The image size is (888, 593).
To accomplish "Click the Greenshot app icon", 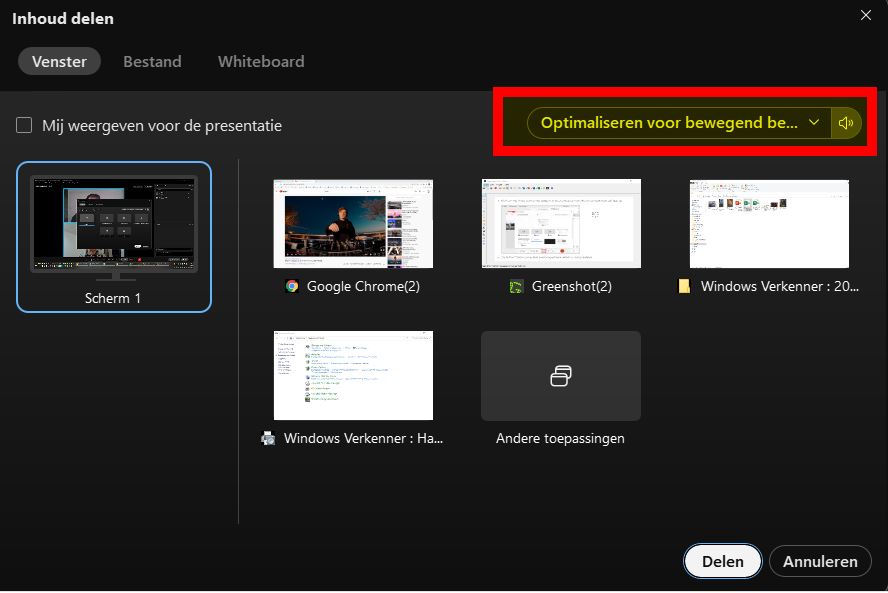I will [516, 286].
